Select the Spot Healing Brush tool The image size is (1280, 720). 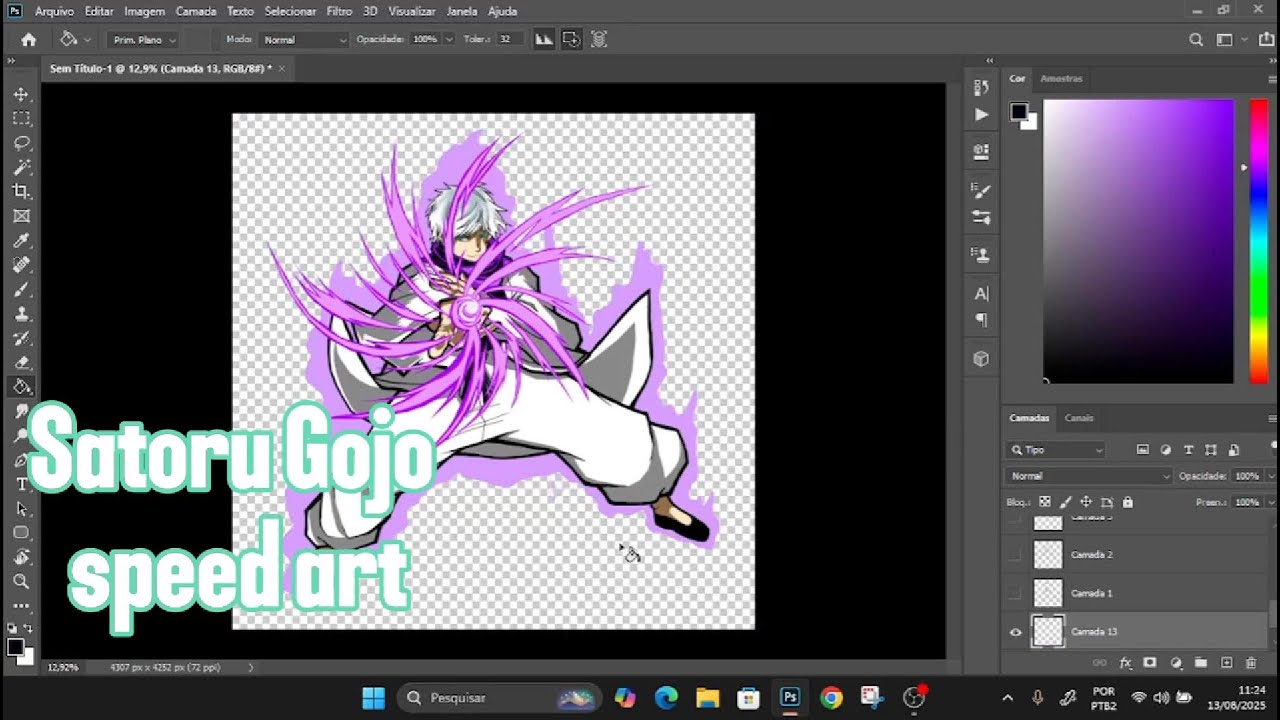point(21,265)
